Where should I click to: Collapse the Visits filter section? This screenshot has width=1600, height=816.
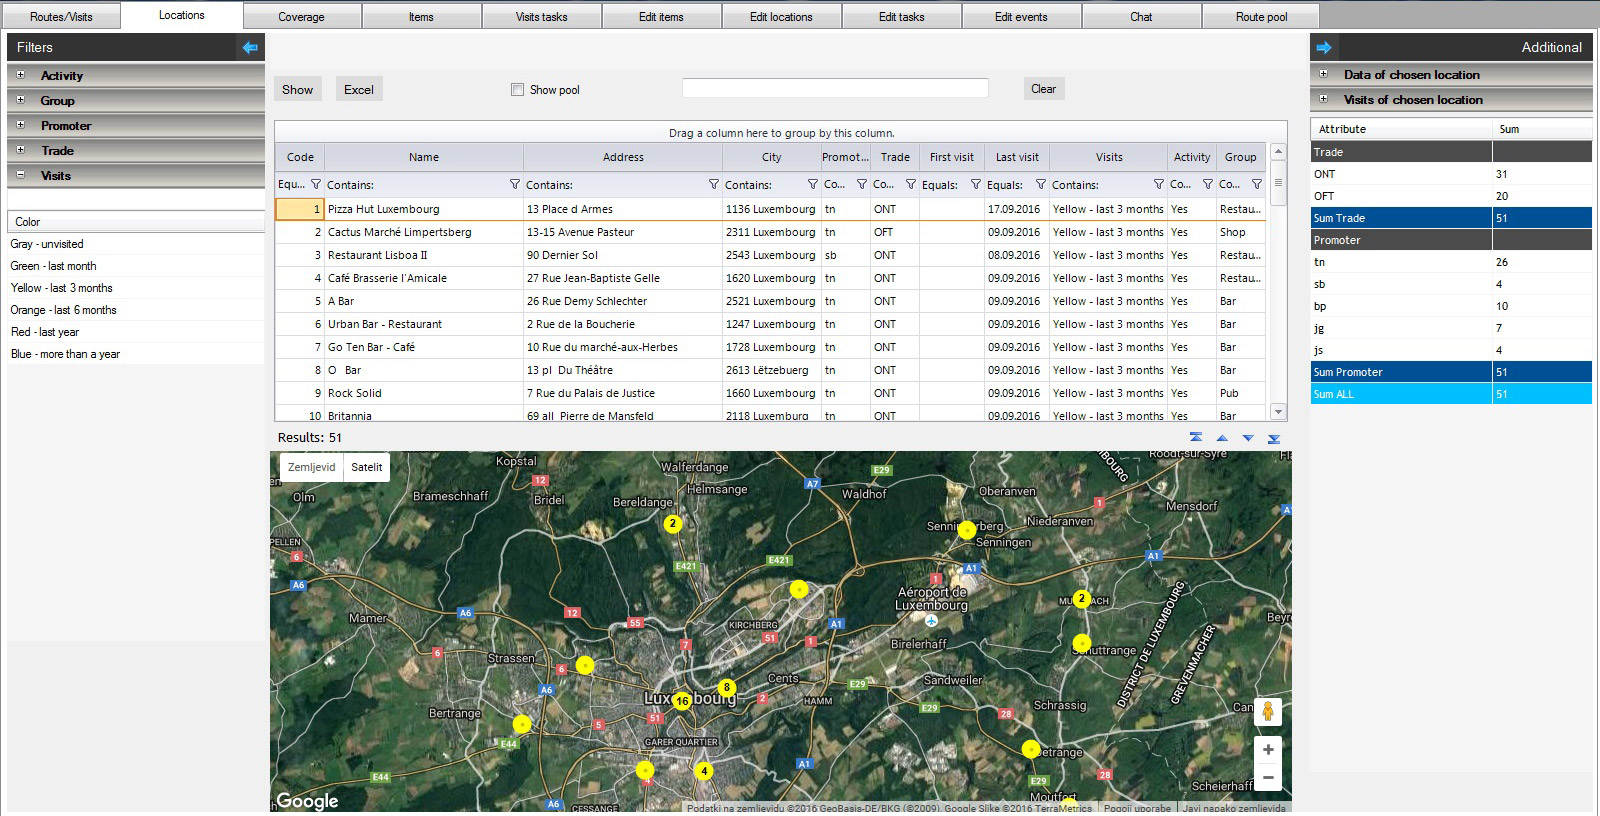point(20,175)
